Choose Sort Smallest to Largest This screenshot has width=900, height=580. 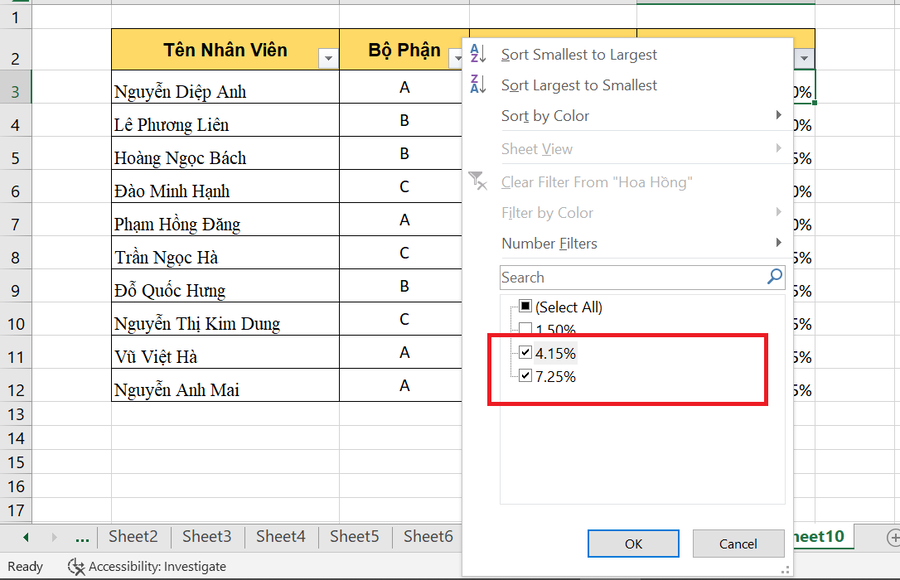579,55
